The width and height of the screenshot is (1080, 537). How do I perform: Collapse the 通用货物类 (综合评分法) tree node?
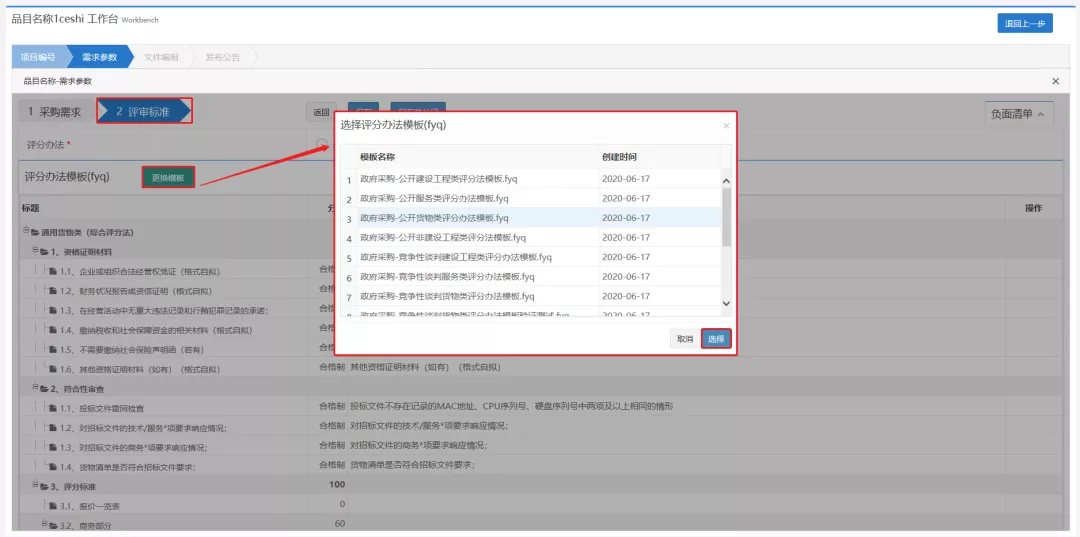24,232
